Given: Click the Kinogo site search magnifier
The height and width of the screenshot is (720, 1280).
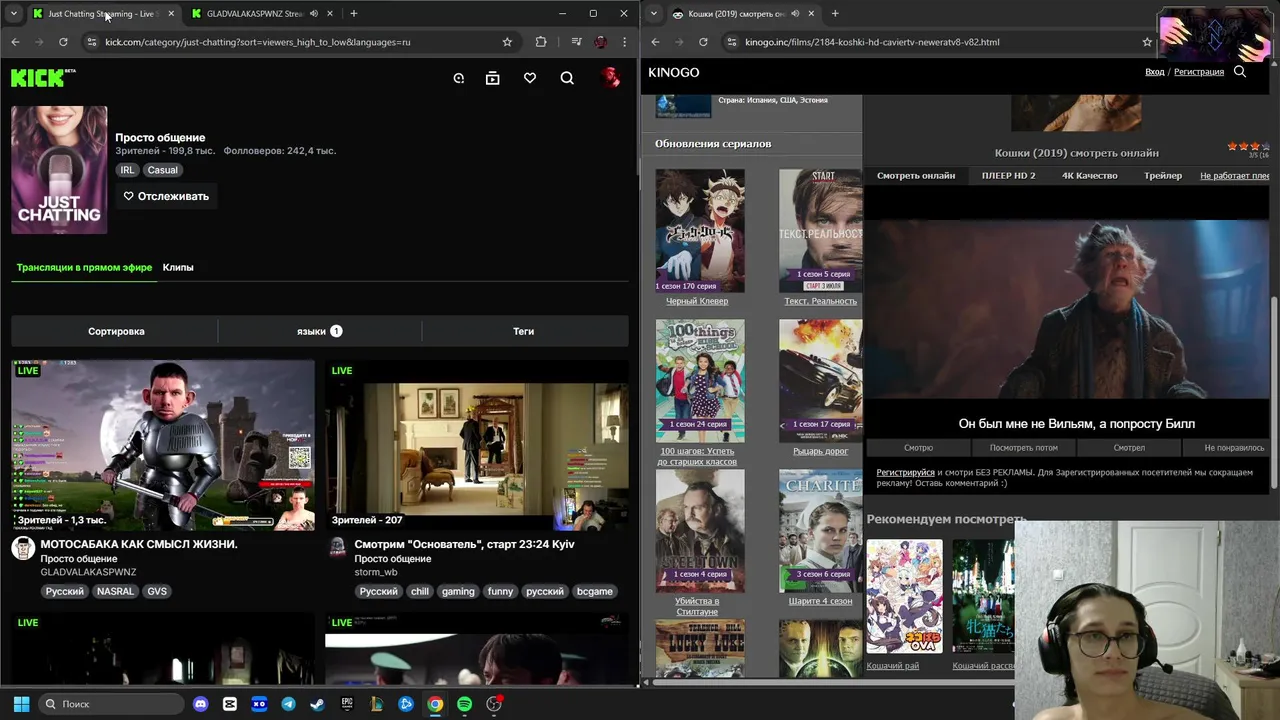Looking at the screenshot, I should point(1240,72).
